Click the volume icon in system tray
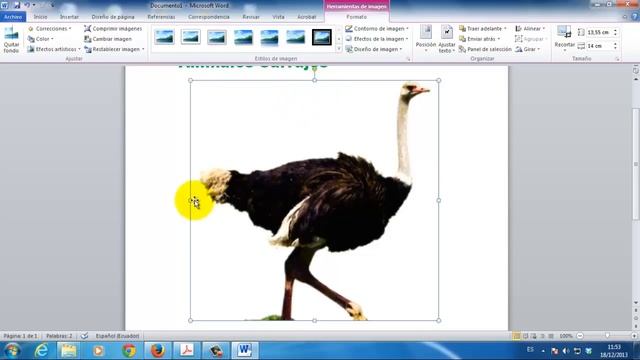This screenshot has height=360, width=640. coord(566,351)
